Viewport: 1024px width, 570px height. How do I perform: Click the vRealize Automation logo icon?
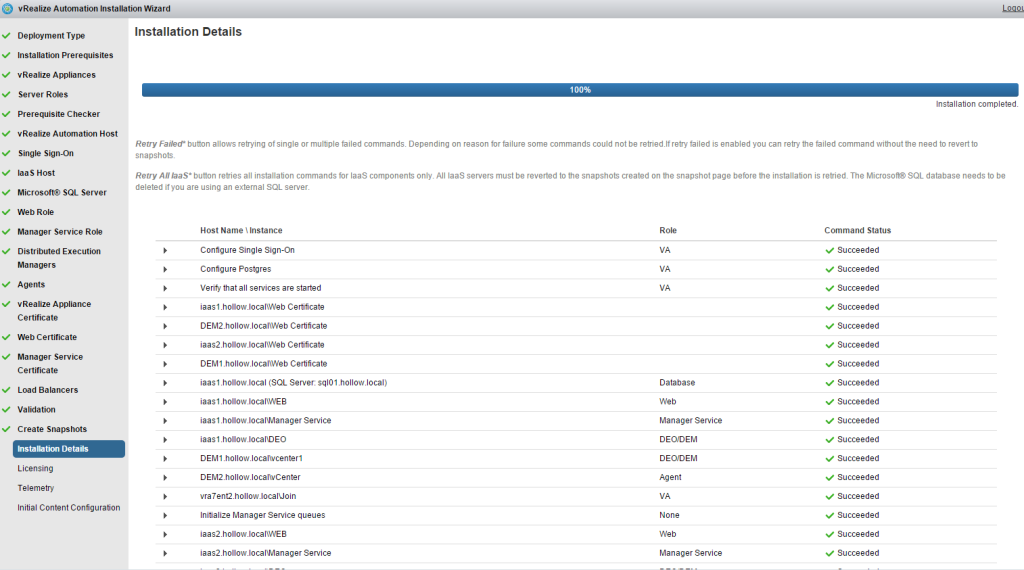coord(7,8)
